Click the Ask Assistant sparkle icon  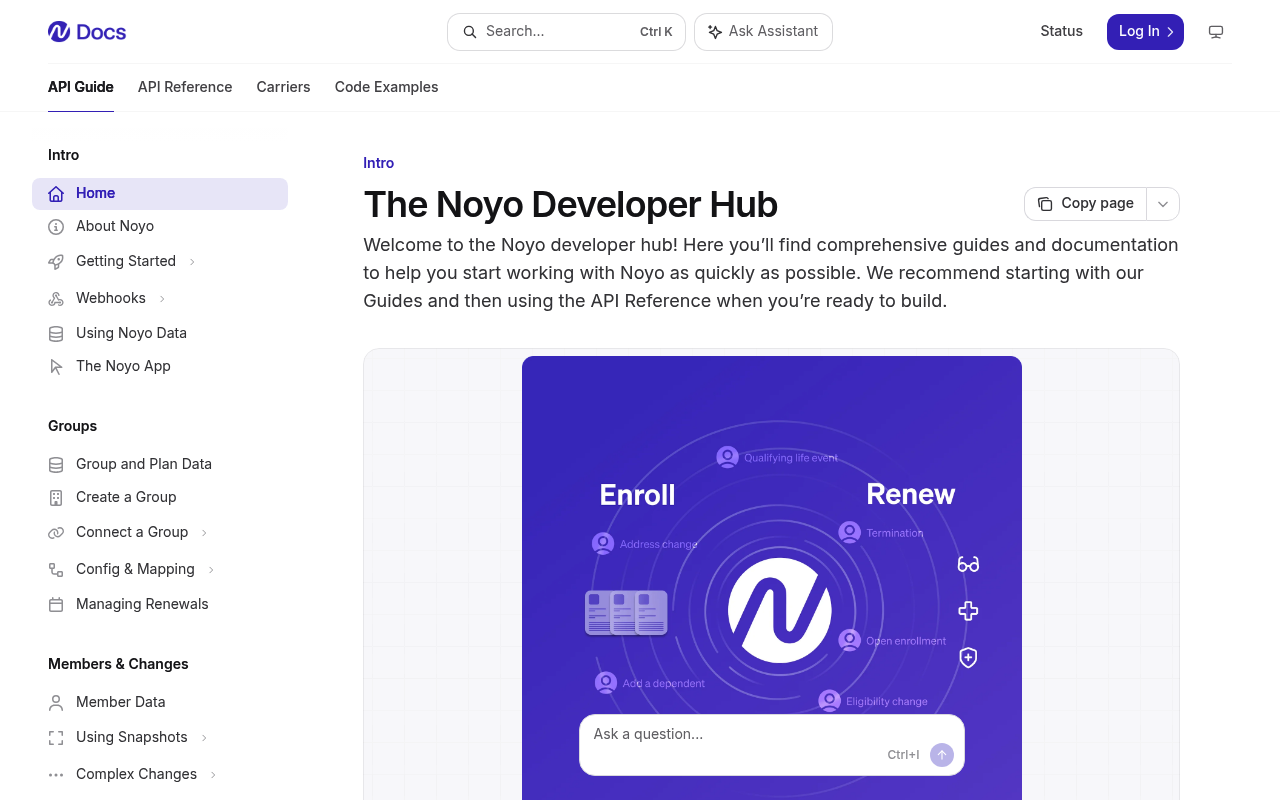(715, 32)
